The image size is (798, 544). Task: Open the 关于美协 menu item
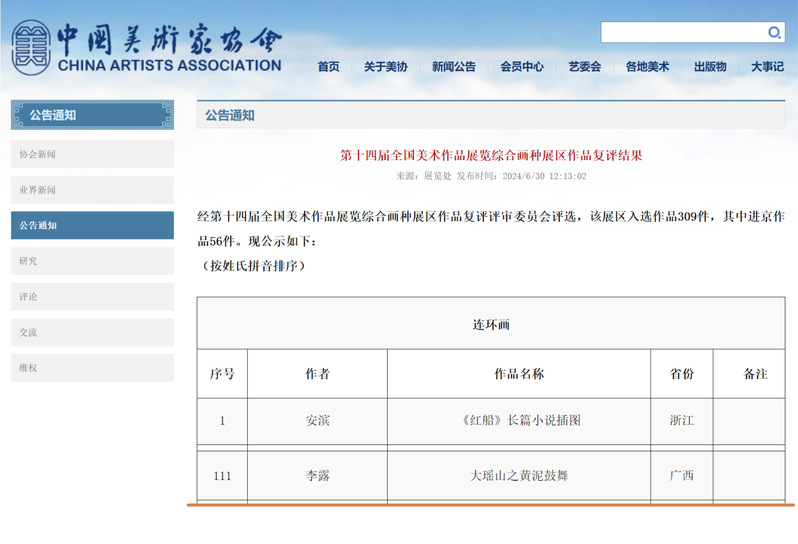coord(385,67)
